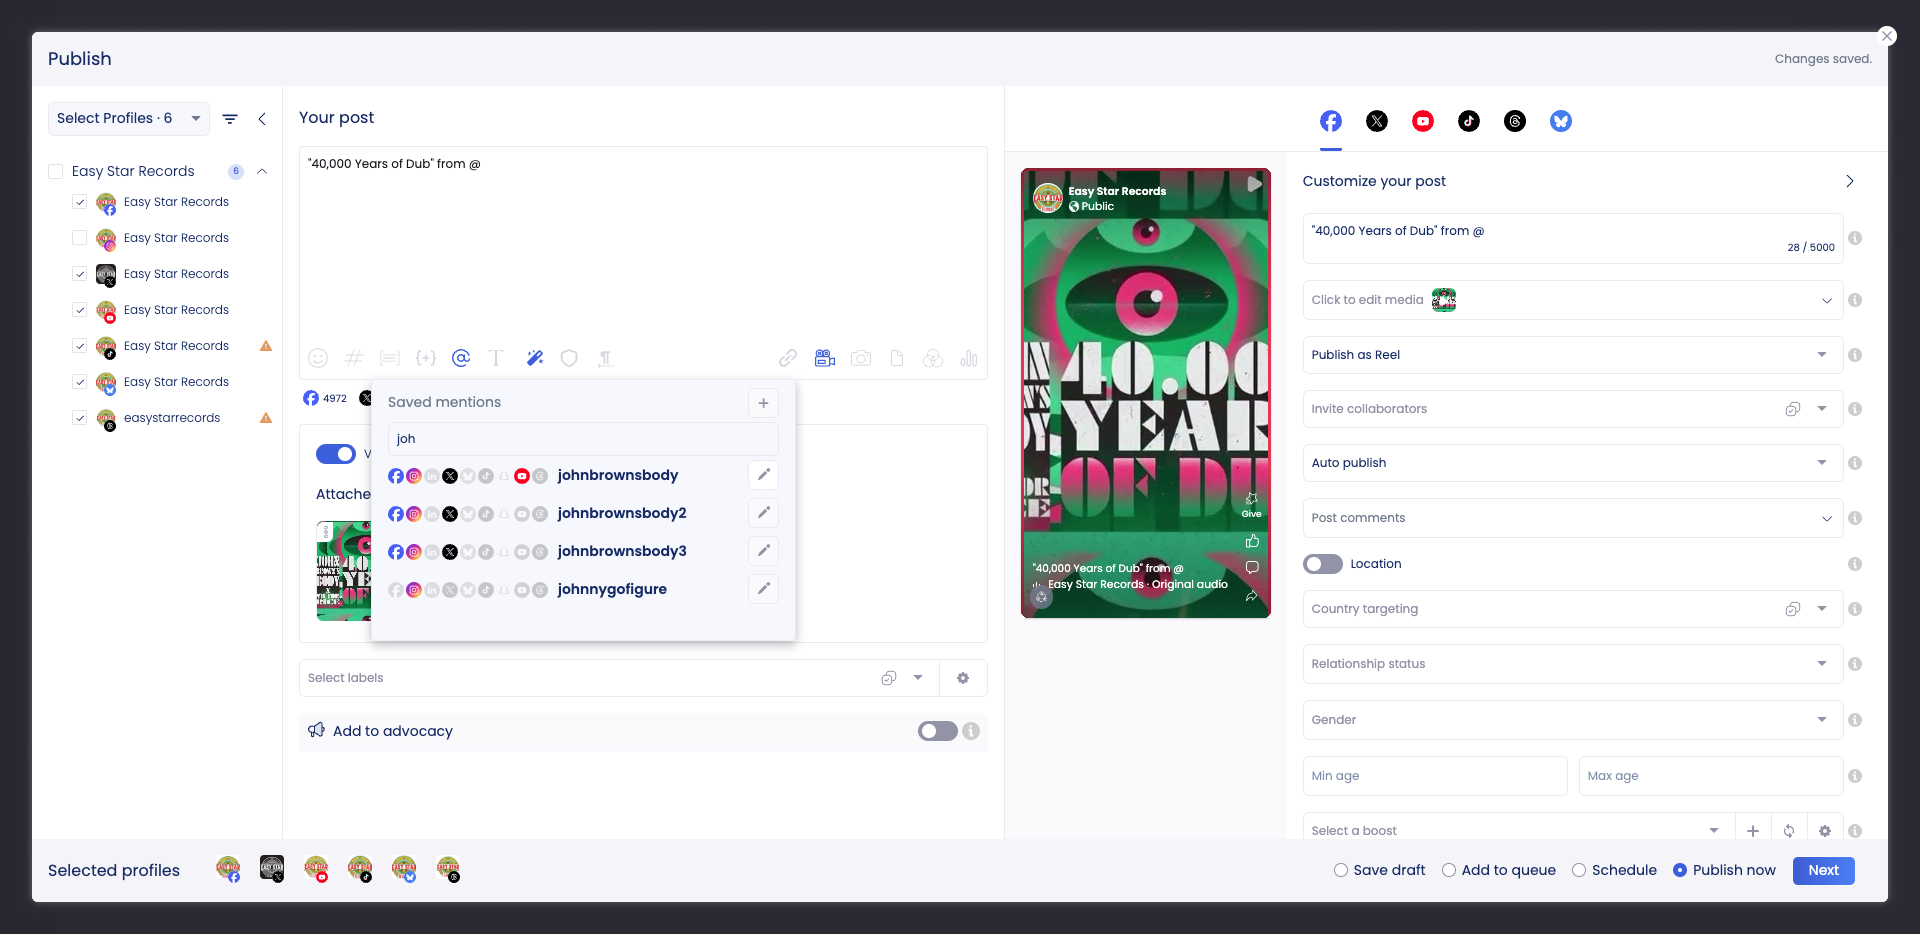Image resolution: width=1920 pixels, height=934 pixels.
Task: Edit the johnbrownsbody mention
Action: click(x=763, y=475)
